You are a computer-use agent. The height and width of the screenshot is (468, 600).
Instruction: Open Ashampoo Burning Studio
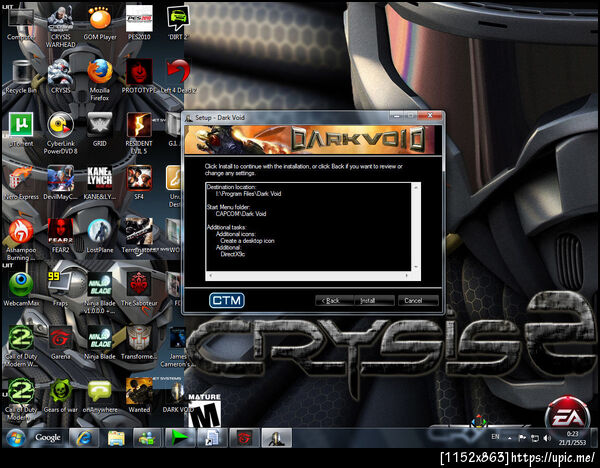point(21,240)
